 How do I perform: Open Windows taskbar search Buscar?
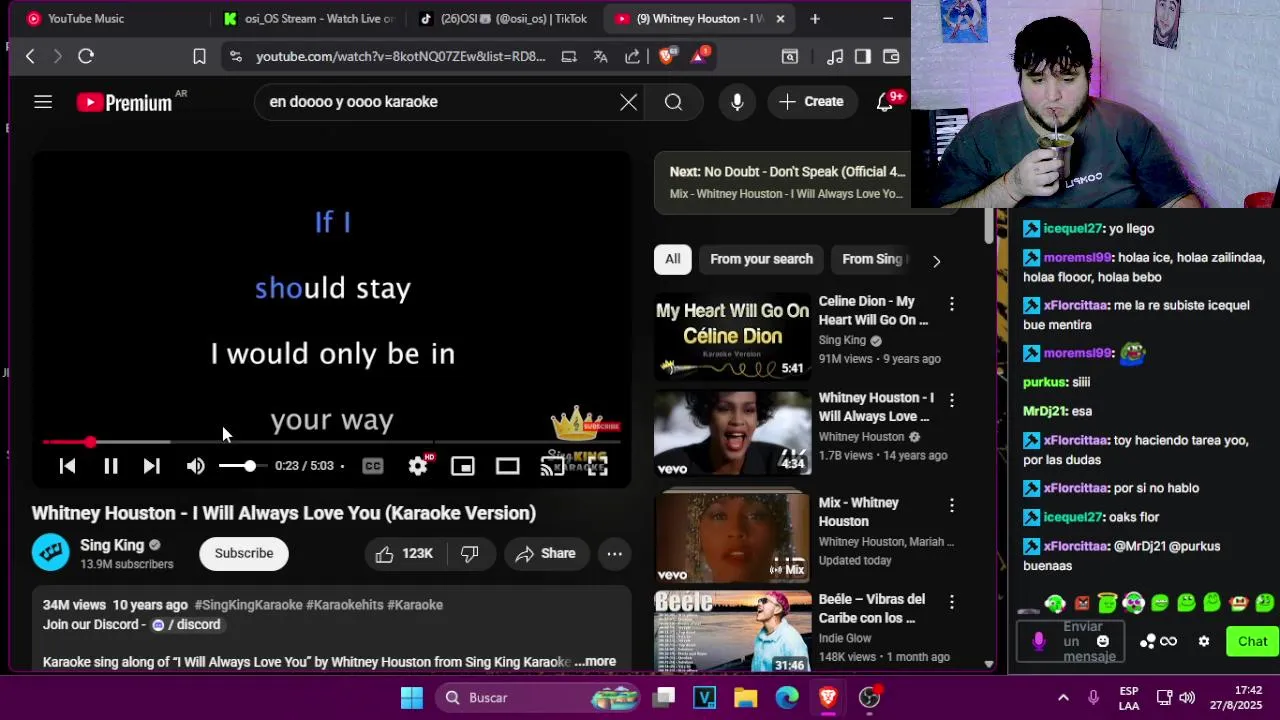[x=538, y=698]
